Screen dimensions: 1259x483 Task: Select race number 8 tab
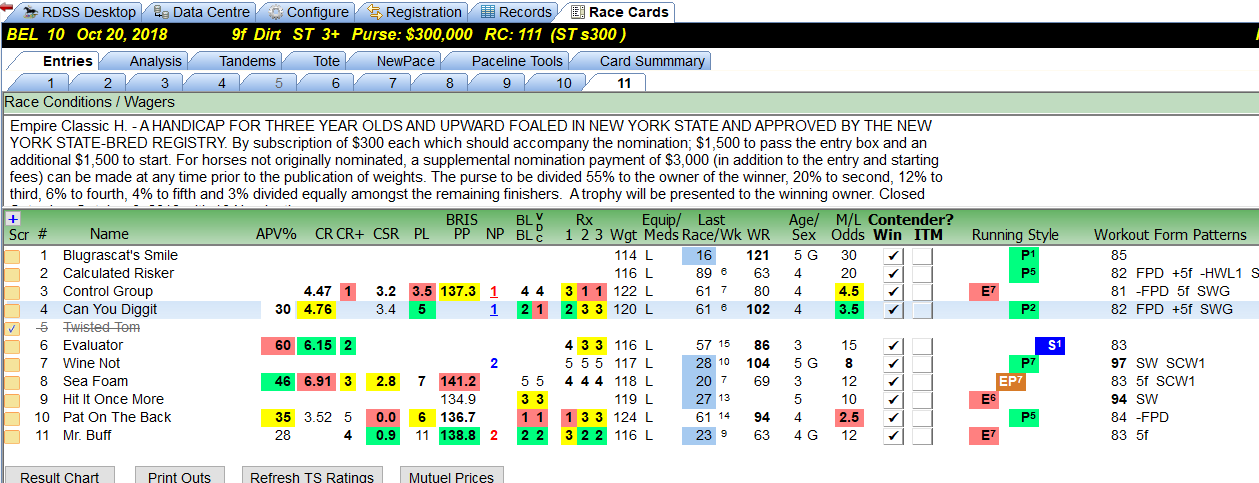tap(450, 83)
